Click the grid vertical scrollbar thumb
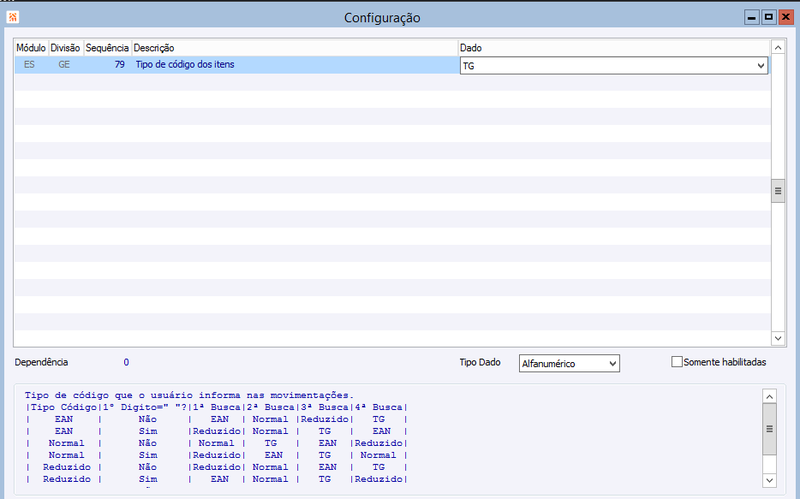This screenshot has height=499, width=800. coord(777,193)
